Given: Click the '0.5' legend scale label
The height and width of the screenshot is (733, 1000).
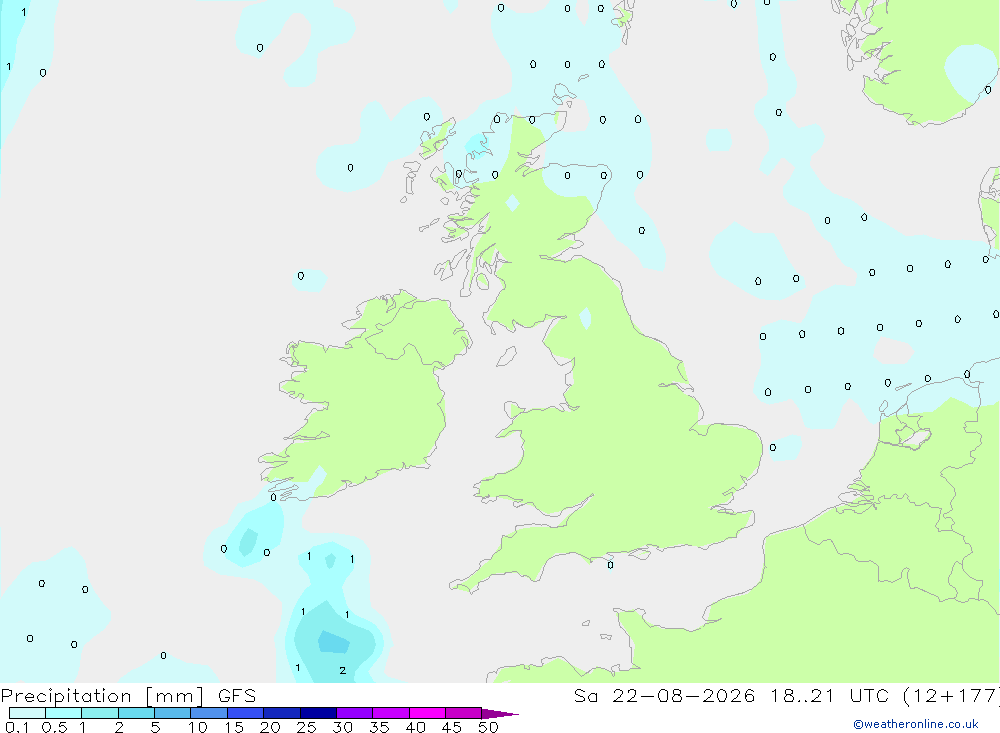Looking at the screenshot, I should coord(54,727).
